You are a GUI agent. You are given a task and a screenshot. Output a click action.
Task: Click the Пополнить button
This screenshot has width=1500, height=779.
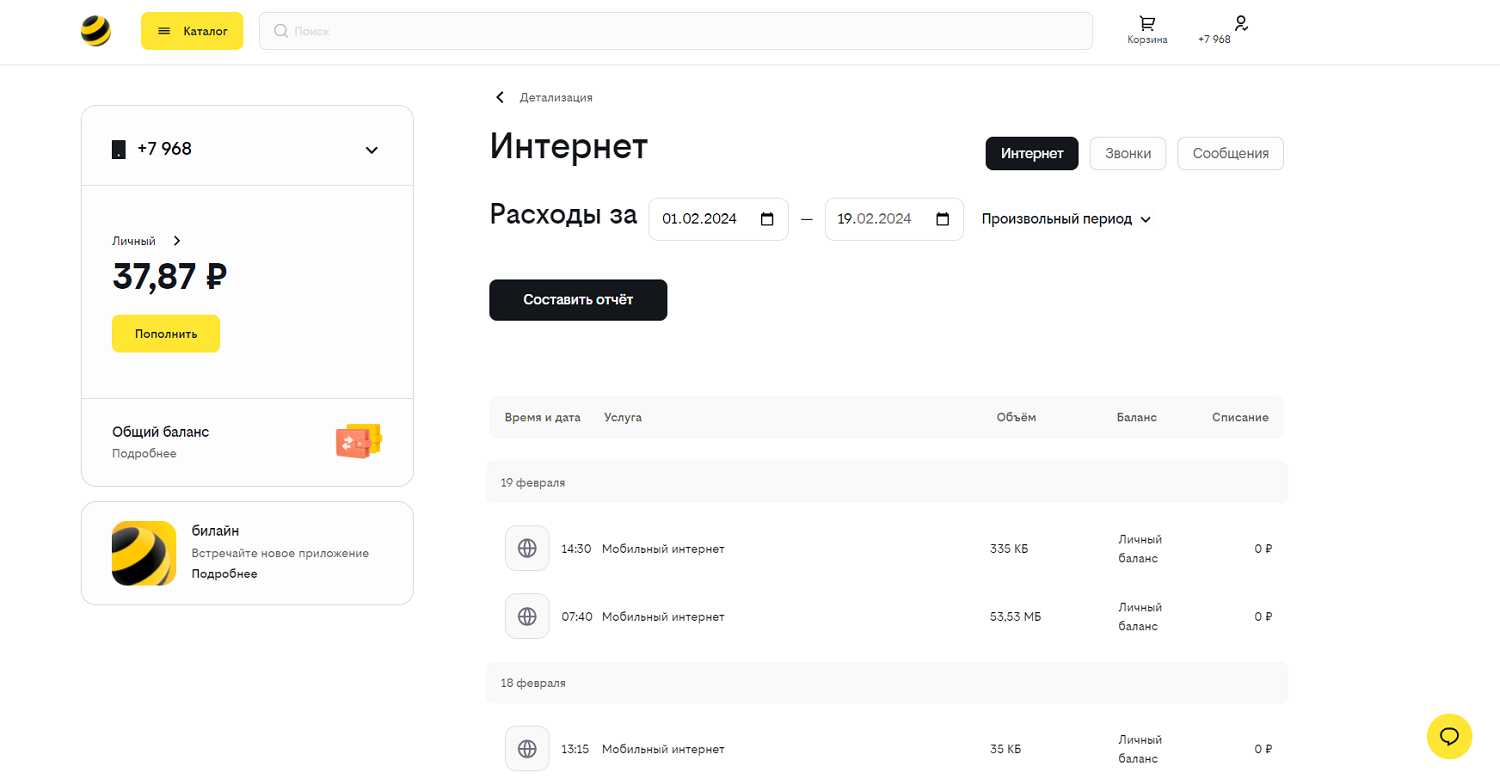coord(166,334)
